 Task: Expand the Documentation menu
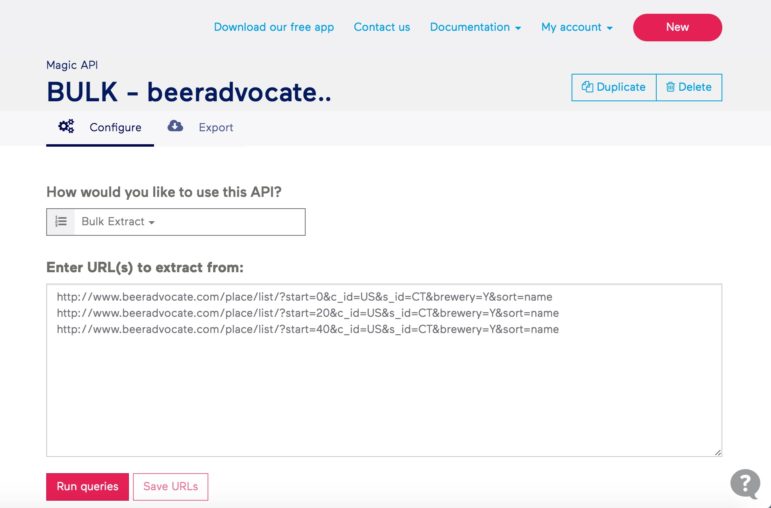475,27
